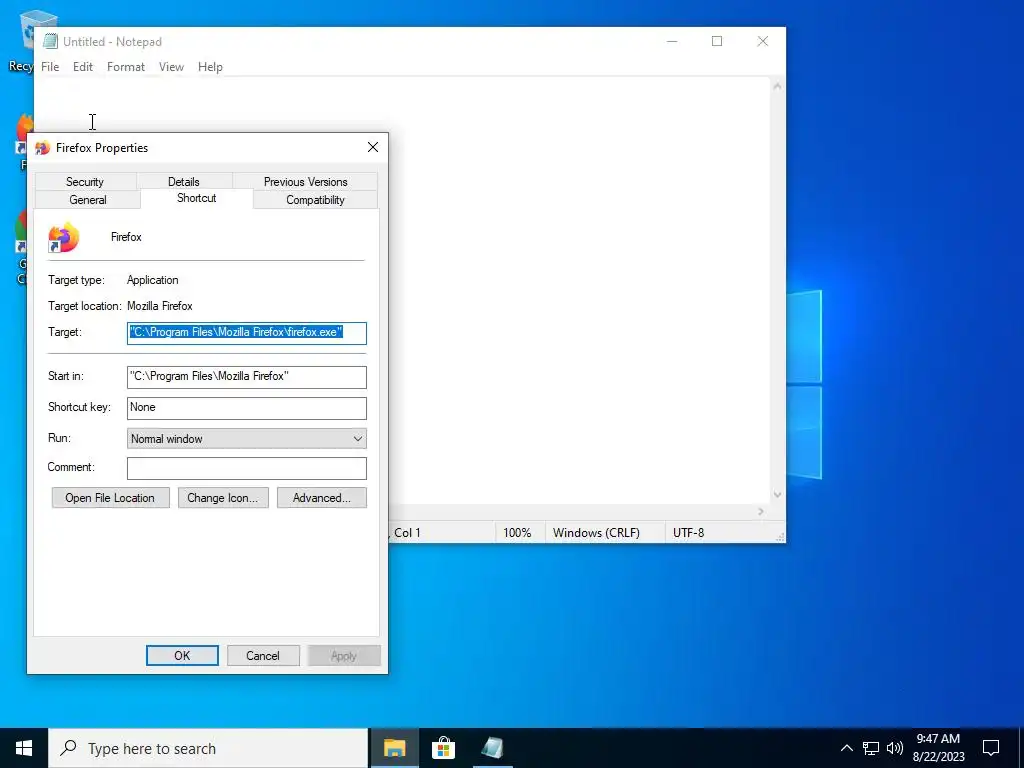
Task: Open Notepad's Edit menu
Action: tap(82, 67)
